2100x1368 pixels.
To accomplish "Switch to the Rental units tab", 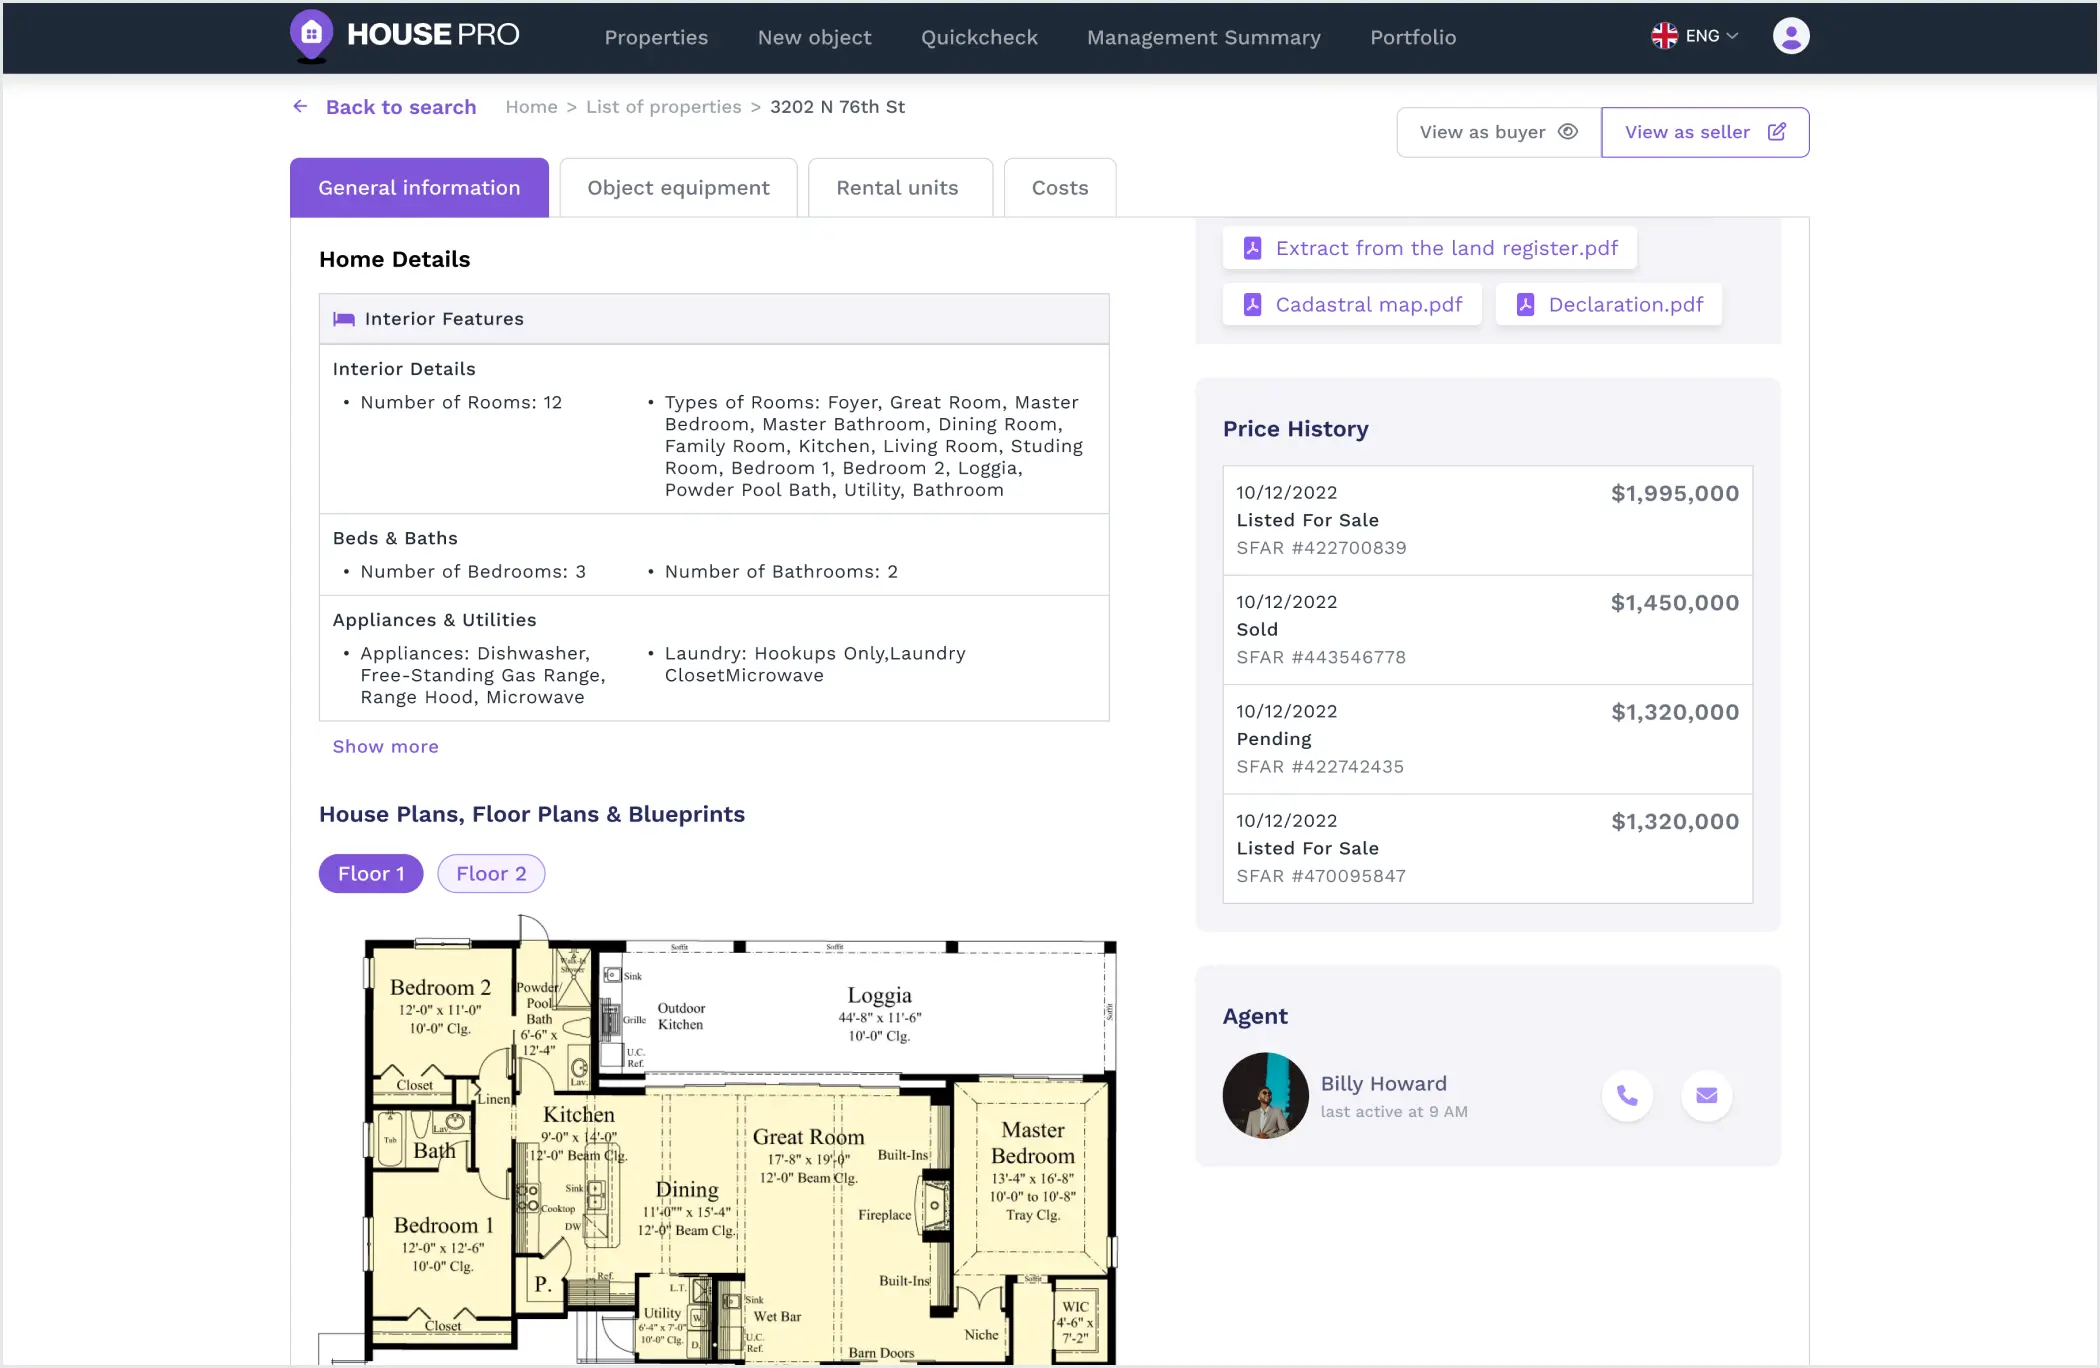I will [x=897, y=187].
